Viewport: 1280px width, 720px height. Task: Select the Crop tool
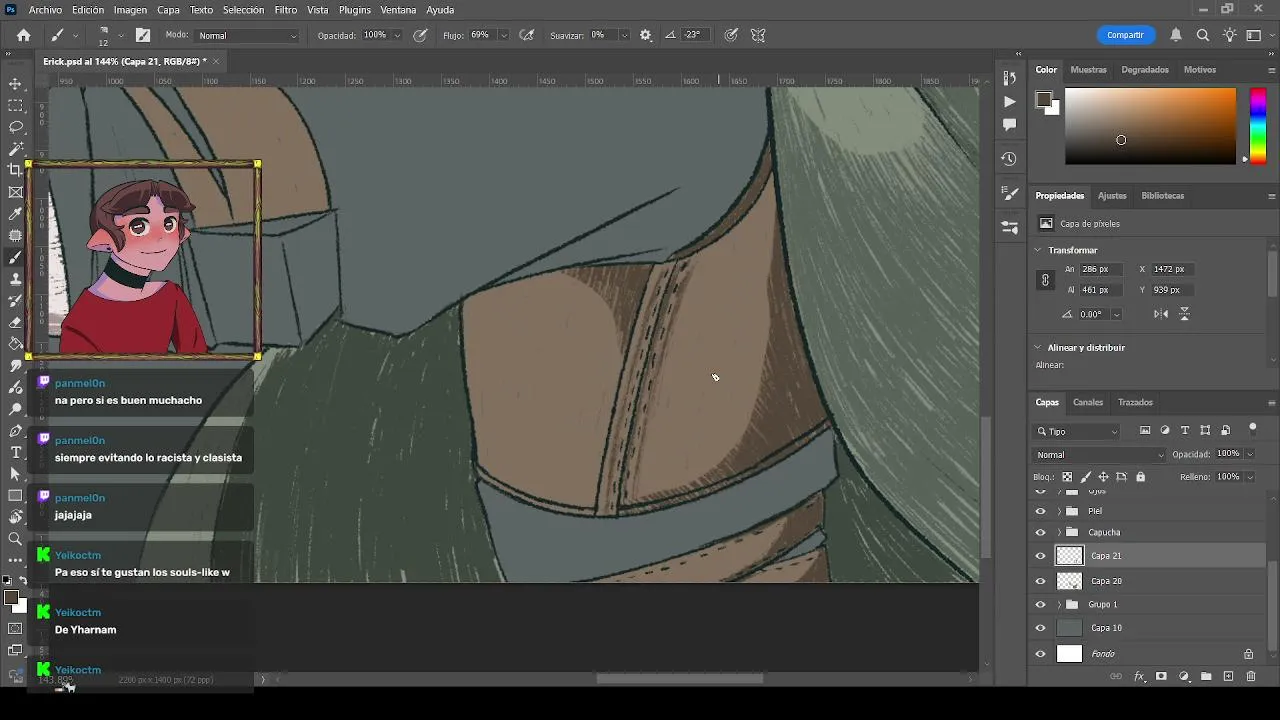15,170
